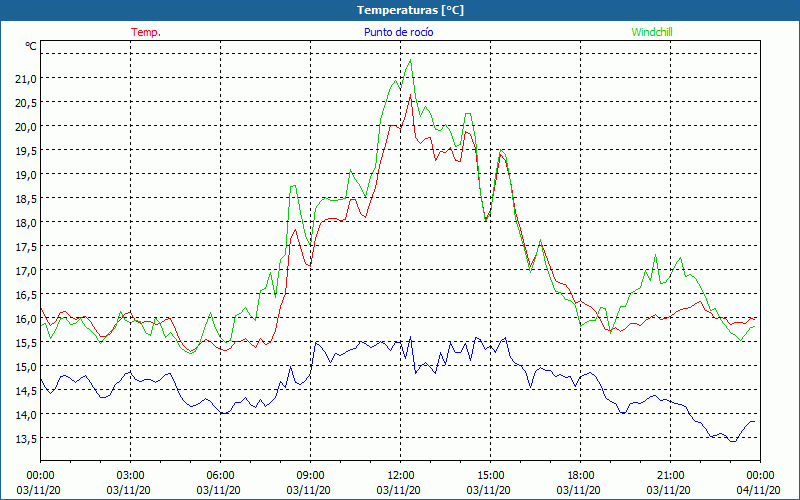Viewport: 800px width, 500px height.
Task: Click the 18,5 y-axis value
Action: coord(26,198)
